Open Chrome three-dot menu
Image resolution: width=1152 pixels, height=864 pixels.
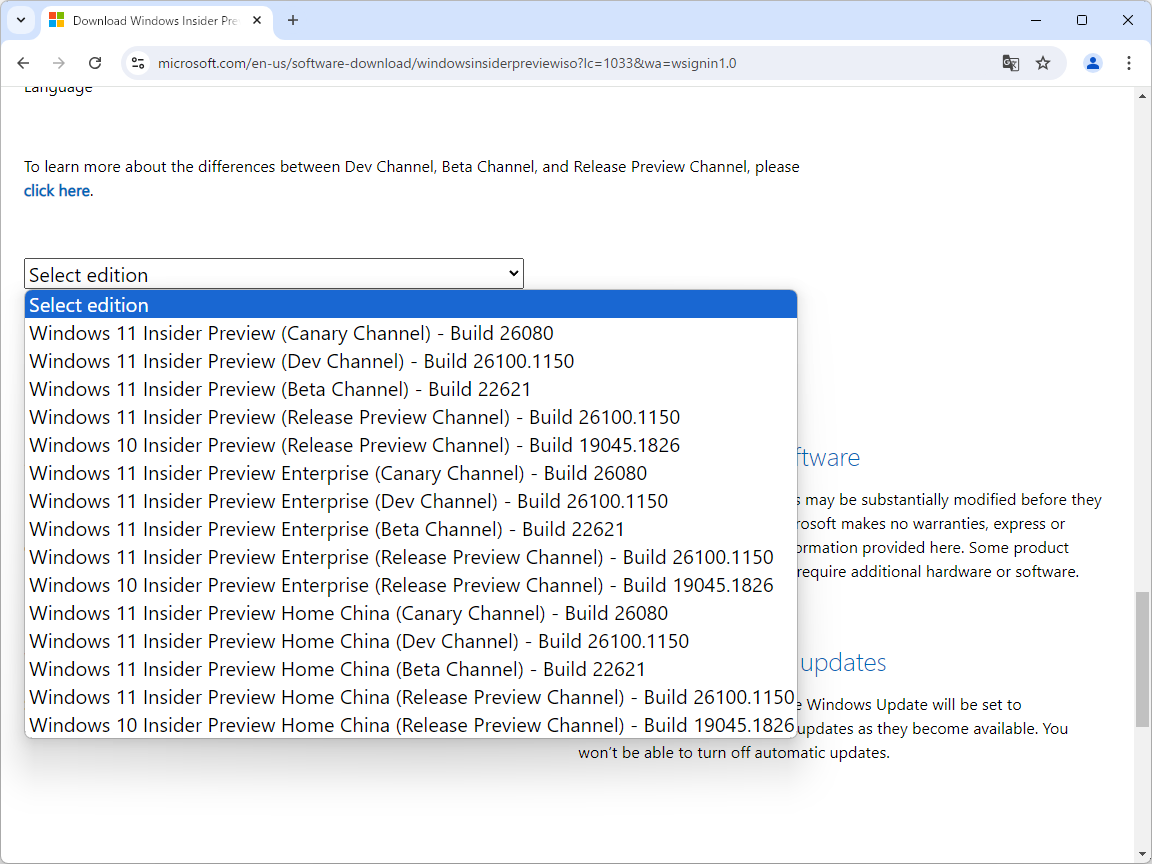(1129, 63)
